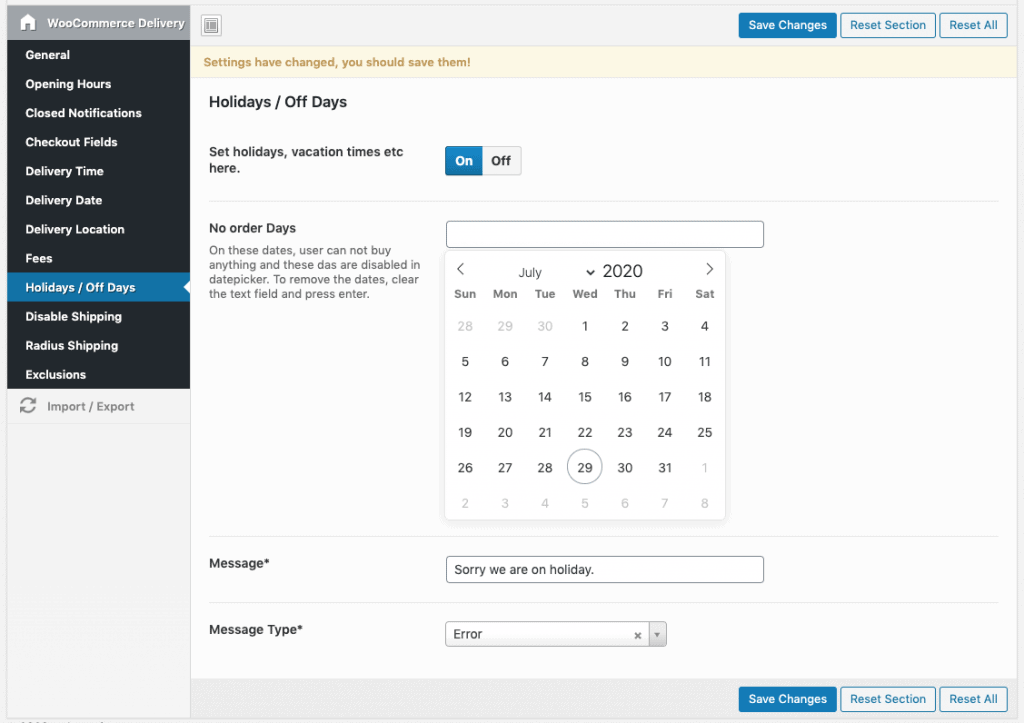Select July 29 in the calendar

585,468
